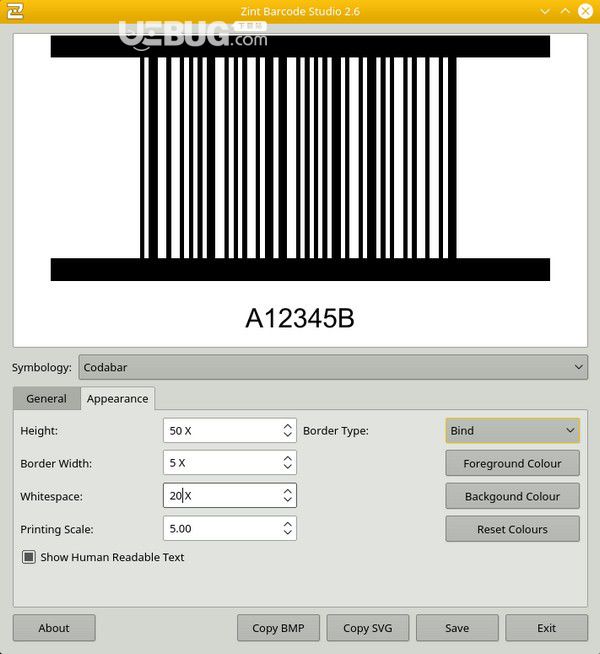Switch to the General tab
Screen dimensions: 600x654
point(46,399)
